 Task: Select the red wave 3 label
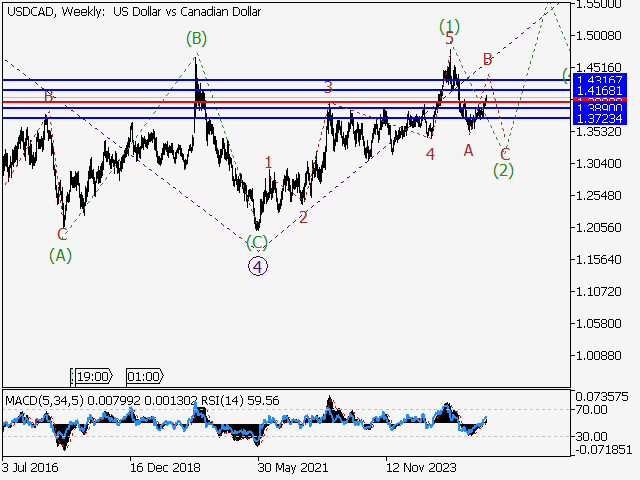(x=328, y=88)
